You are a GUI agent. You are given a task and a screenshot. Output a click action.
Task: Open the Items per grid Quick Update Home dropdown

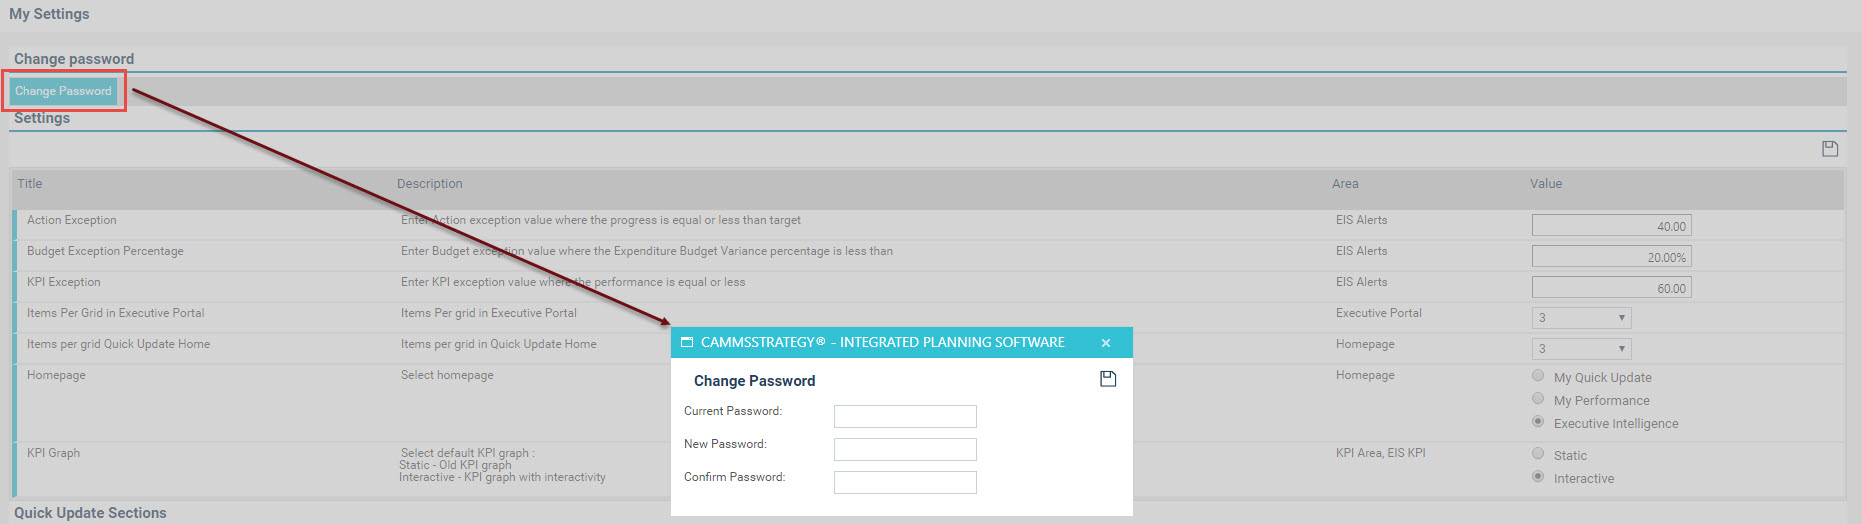(1581, 349)
